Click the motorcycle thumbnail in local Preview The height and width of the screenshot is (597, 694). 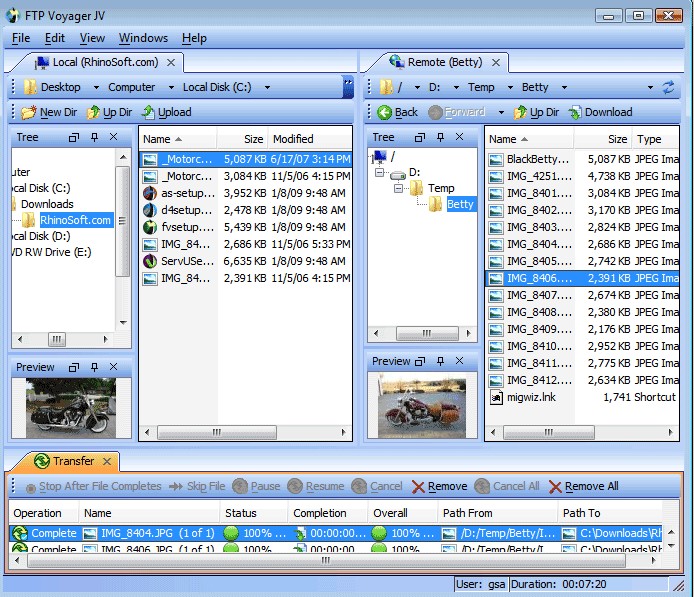[x=71, y=406]
